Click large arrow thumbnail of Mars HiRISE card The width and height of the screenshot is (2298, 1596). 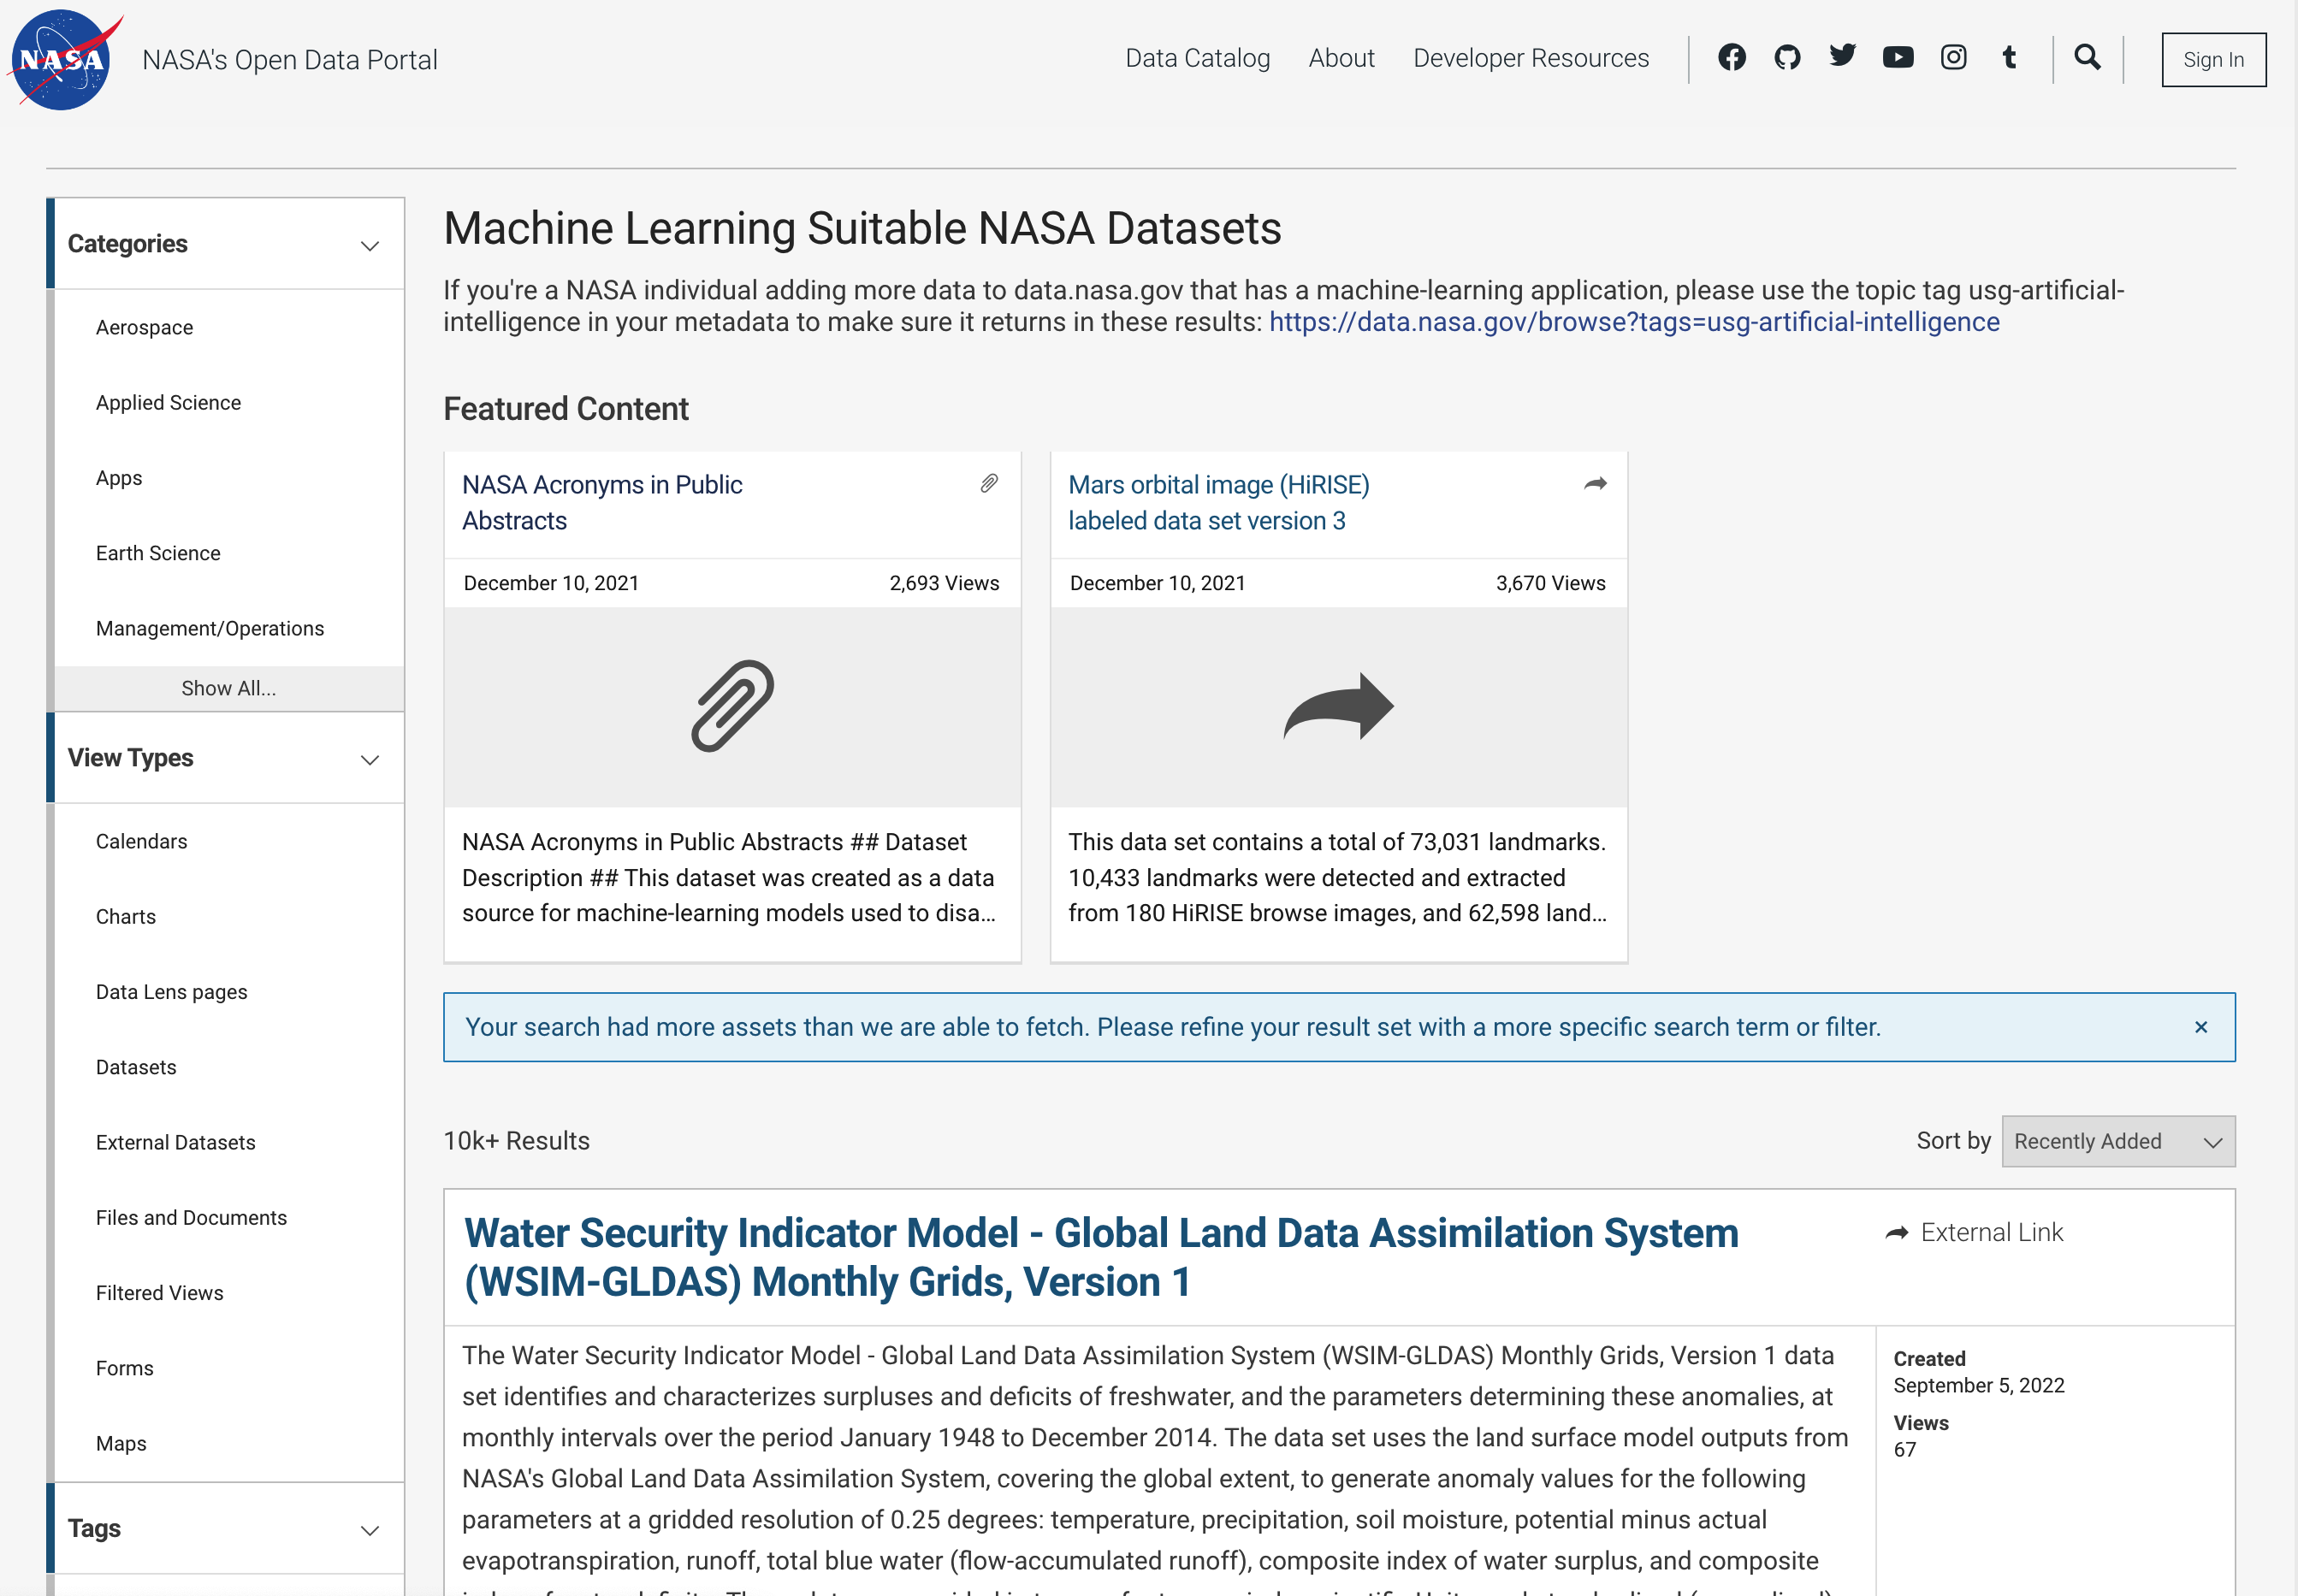[1338, 706]
